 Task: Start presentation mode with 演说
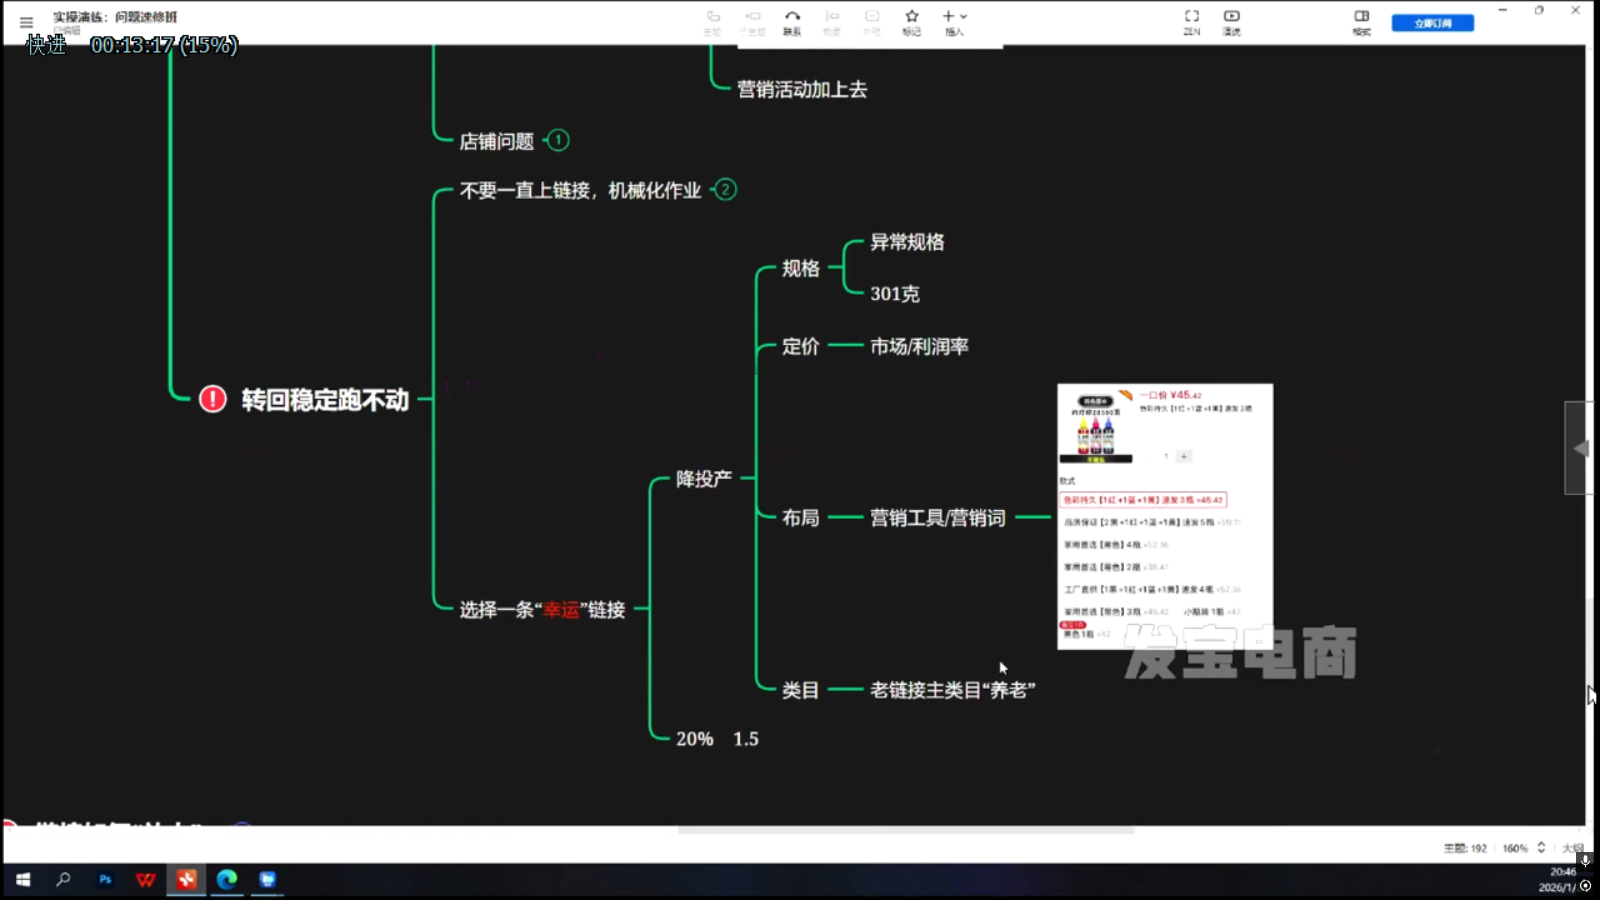[1230, 22]
